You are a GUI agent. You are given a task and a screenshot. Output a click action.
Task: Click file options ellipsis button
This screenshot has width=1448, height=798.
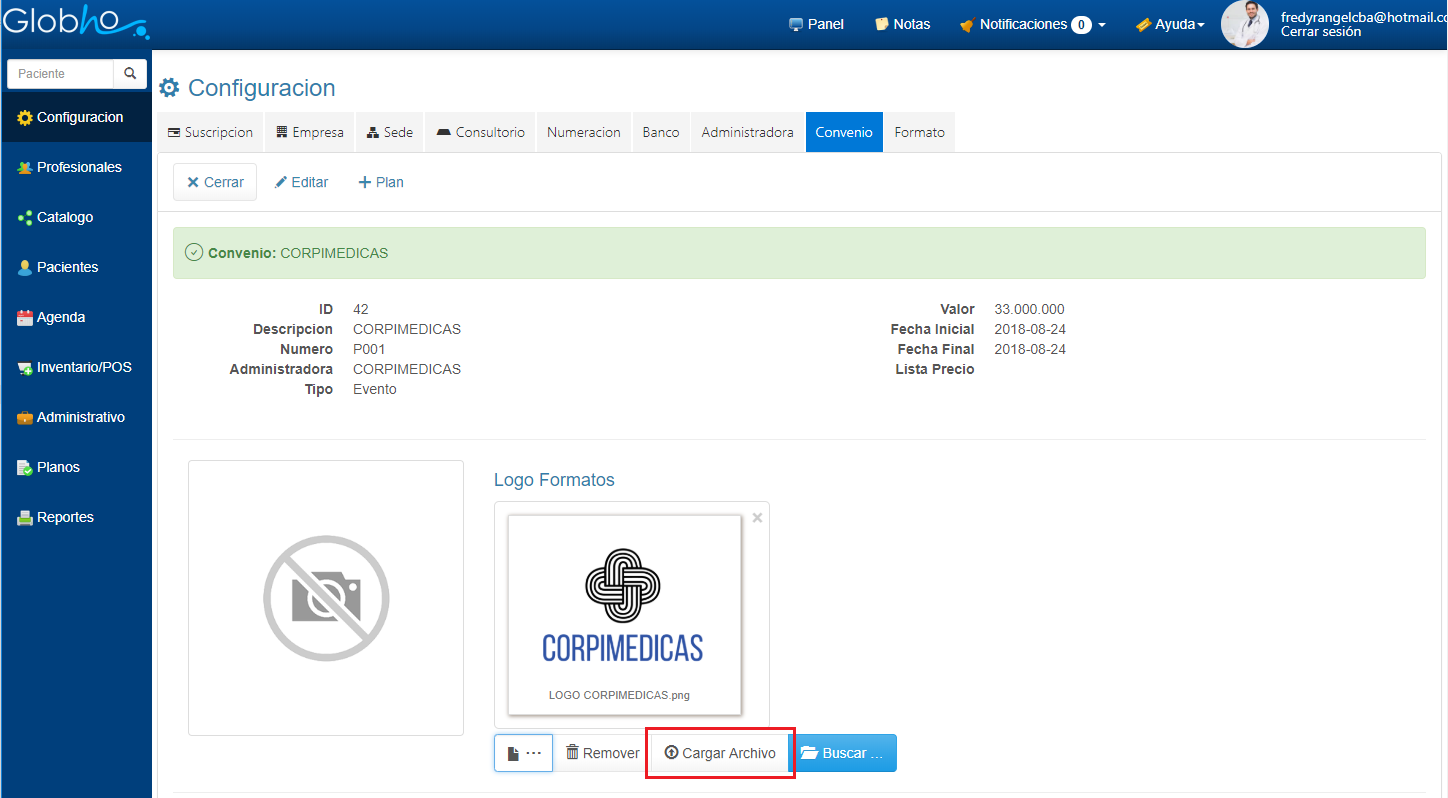[x=523, y=753]
